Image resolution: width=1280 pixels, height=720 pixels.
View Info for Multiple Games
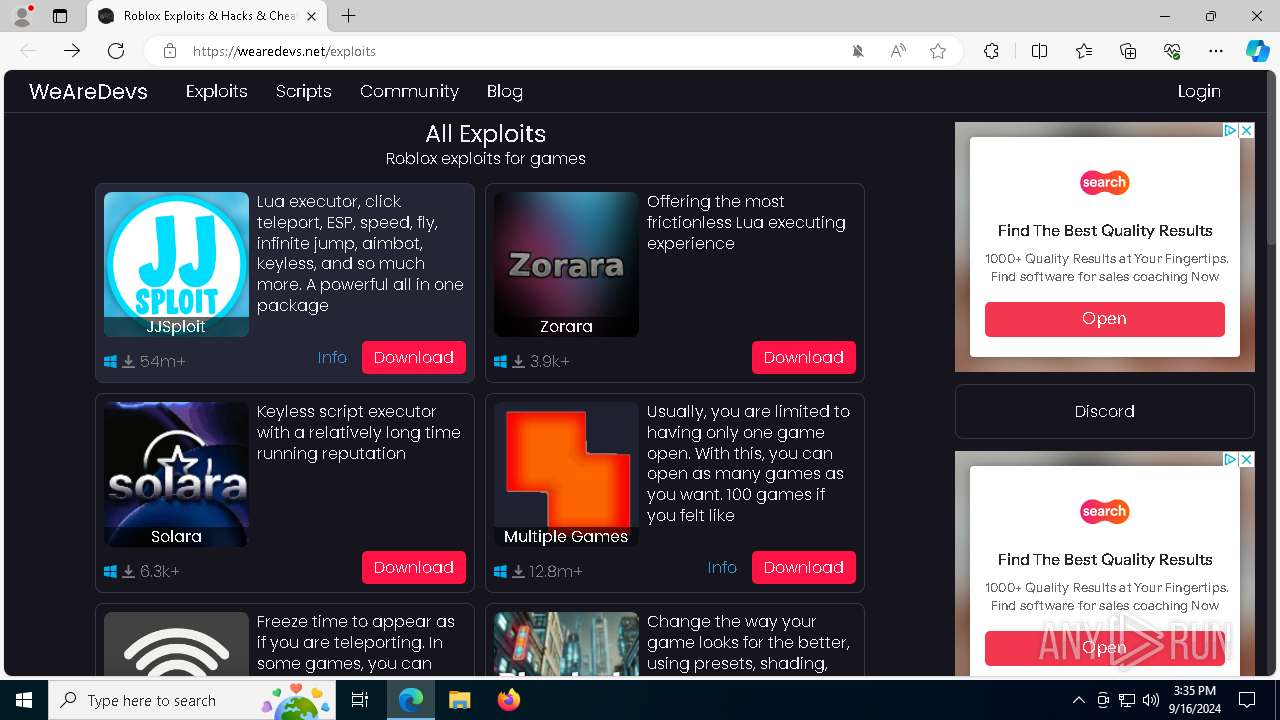(x=722, y=567)
